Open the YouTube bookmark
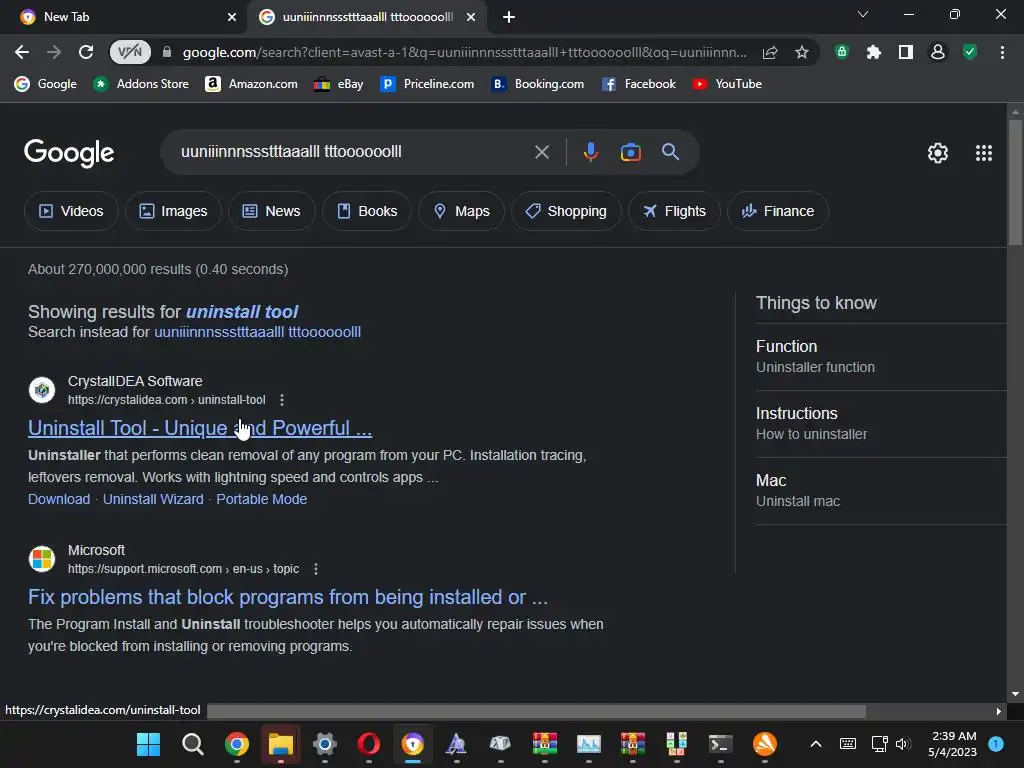This screenshot has width=1024, height=768. click(x=727, y=84)
